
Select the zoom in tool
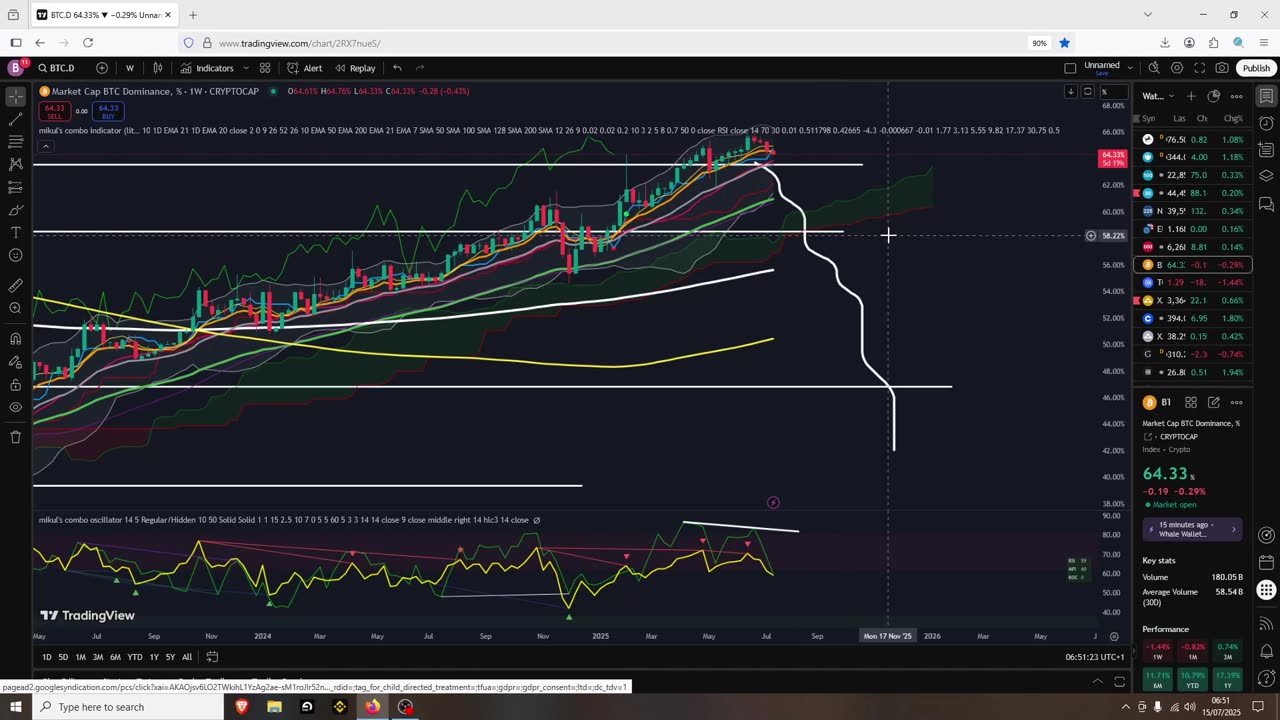16,308
